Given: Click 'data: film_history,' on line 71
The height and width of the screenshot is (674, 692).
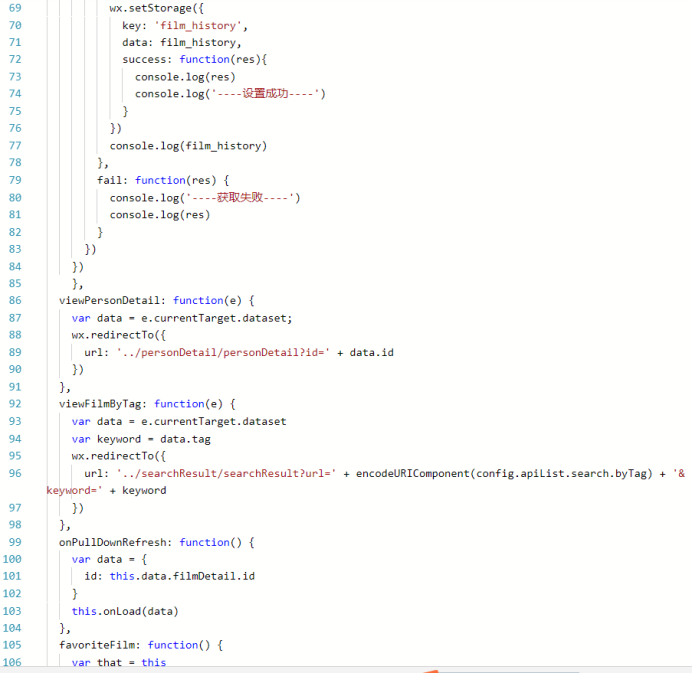Looking at the screenshot, I should [182, 42].
